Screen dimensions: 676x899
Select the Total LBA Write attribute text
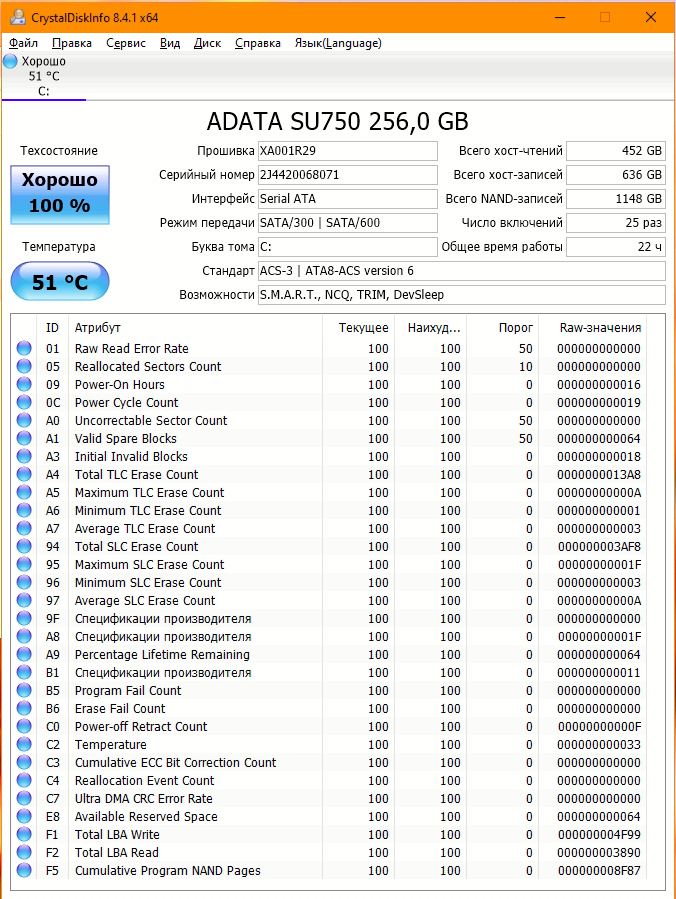coord(117,834)
